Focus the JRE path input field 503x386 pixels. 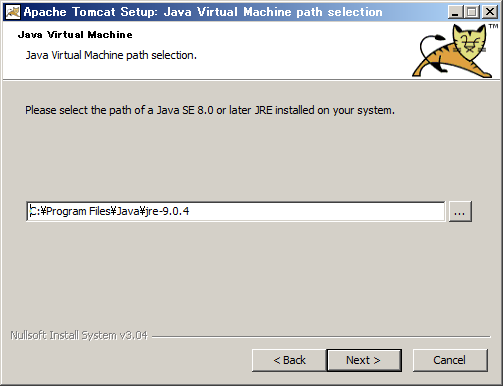coord(235,211)
